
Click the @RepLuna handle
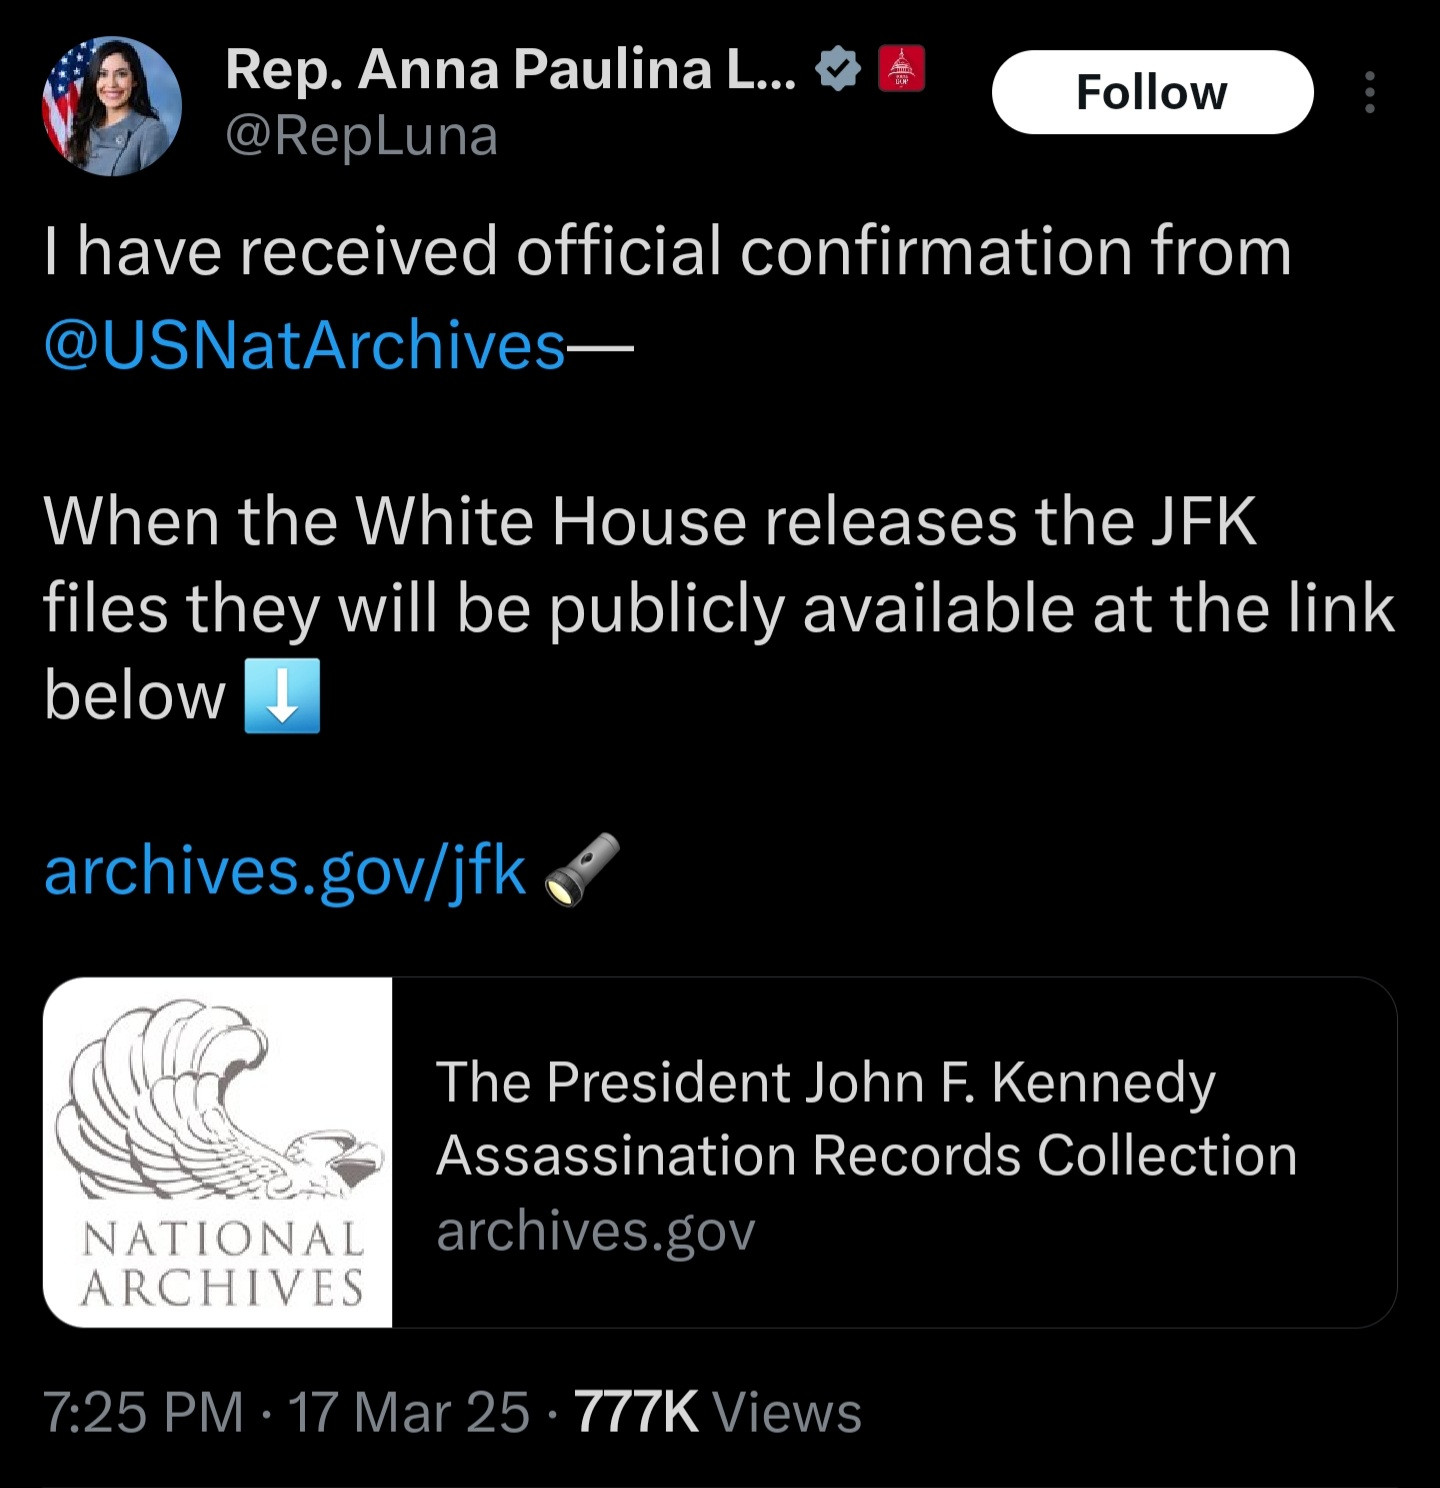pos(362,136)
